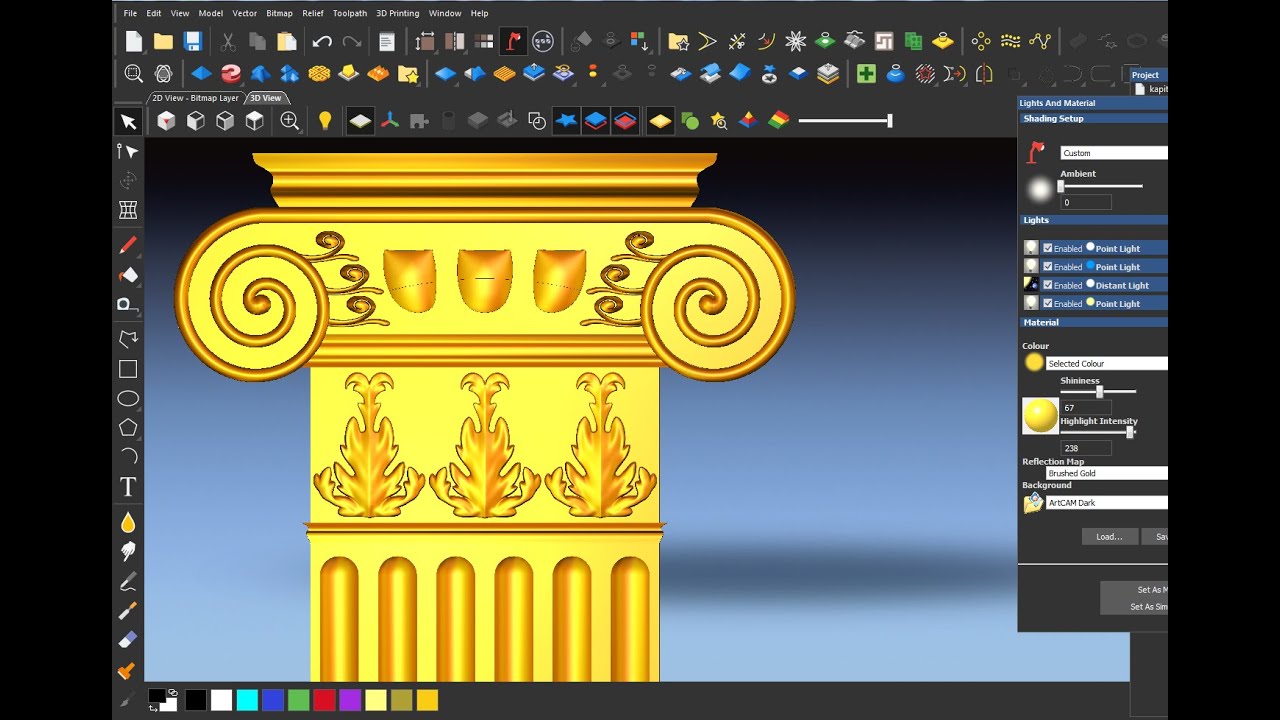Click the Shininess value field showing 67
Screen dimensions: 1280x720
point(1086,408)
